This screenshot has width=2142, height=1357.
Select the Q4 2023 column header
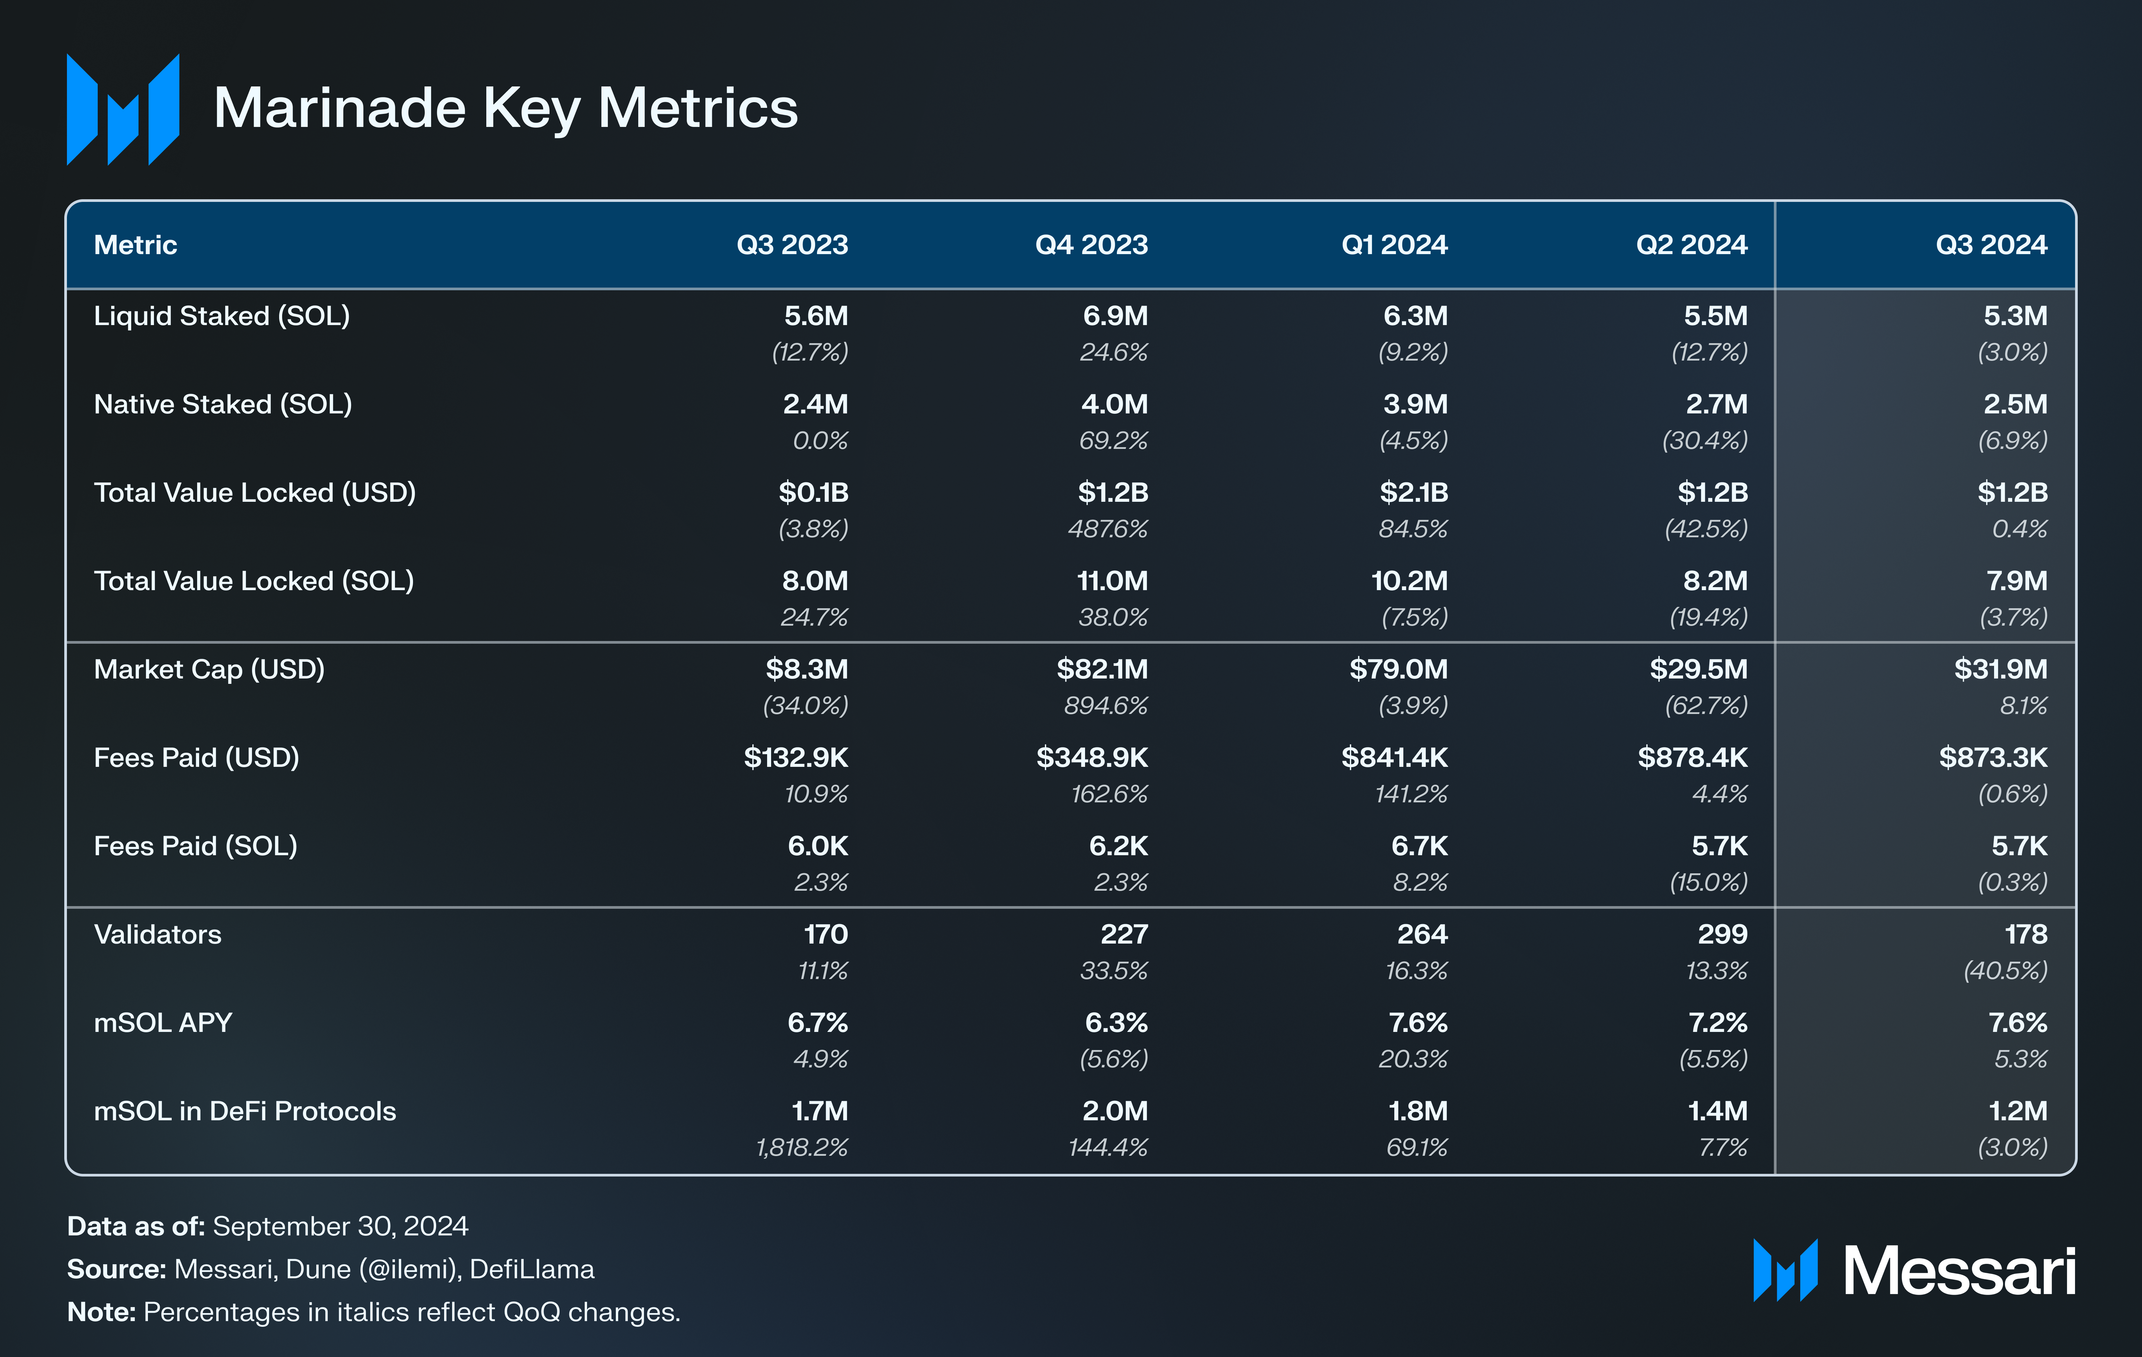(x=1091, y=245)
